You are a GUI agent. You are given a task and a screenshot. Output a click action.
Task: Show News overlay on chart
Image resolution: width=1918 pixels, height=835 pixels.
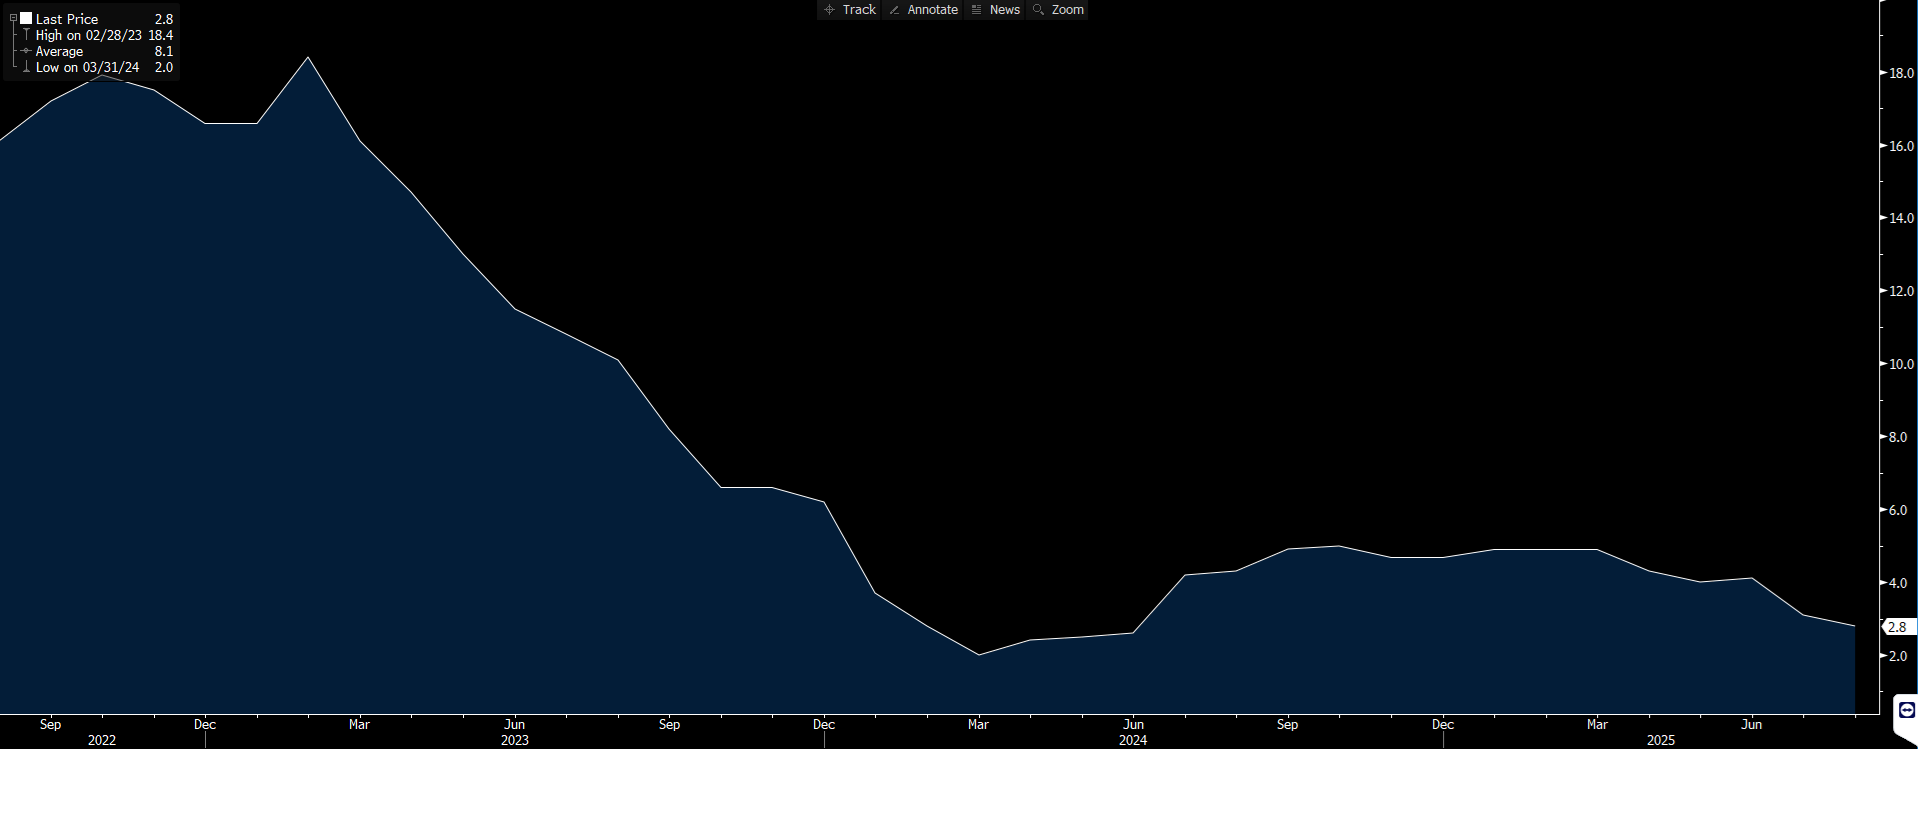tap(995, 10)
